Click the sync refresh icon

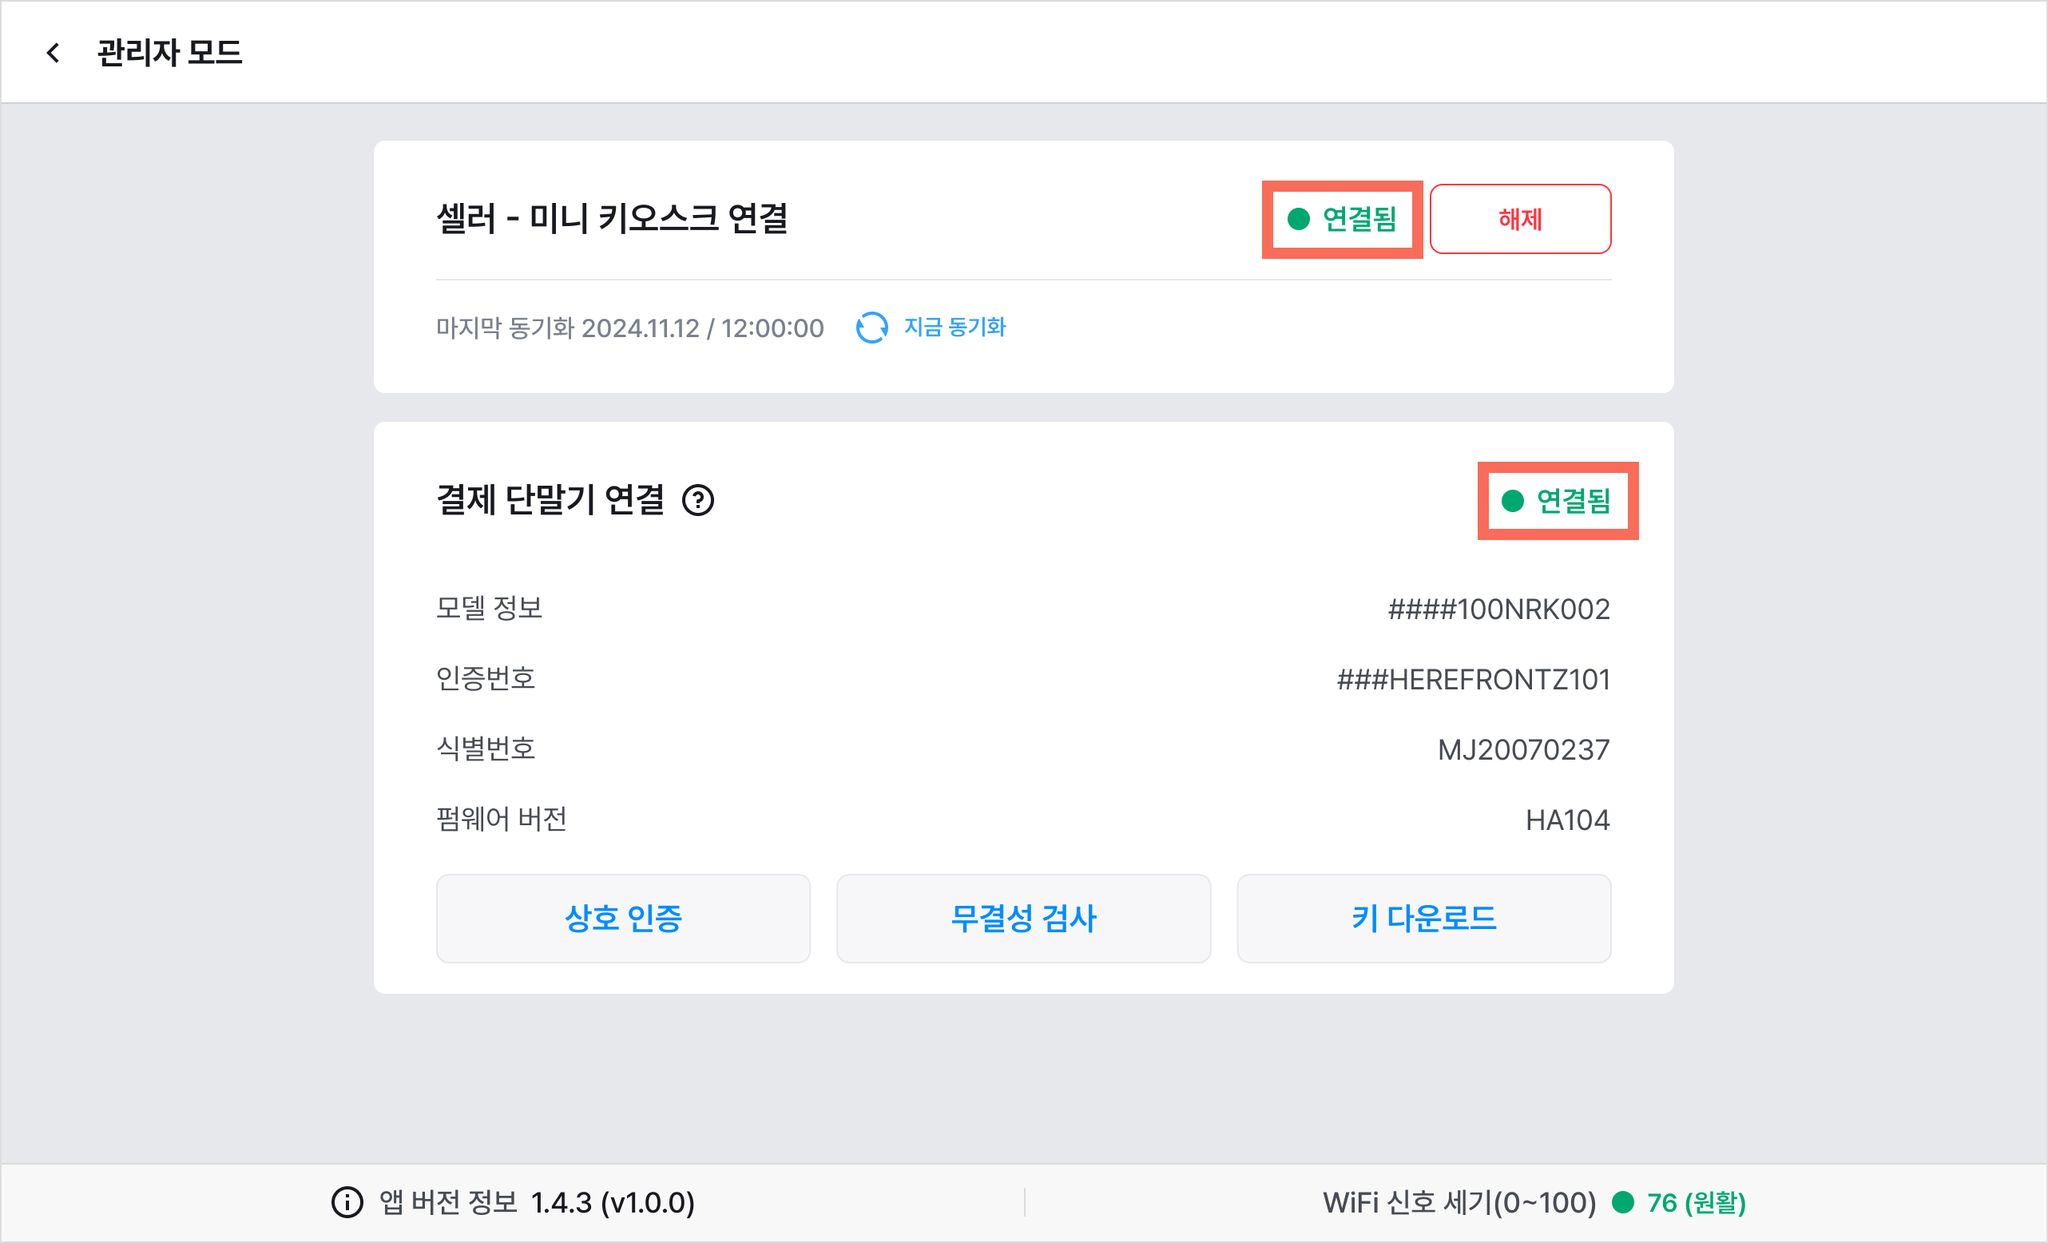click(872, 328)
